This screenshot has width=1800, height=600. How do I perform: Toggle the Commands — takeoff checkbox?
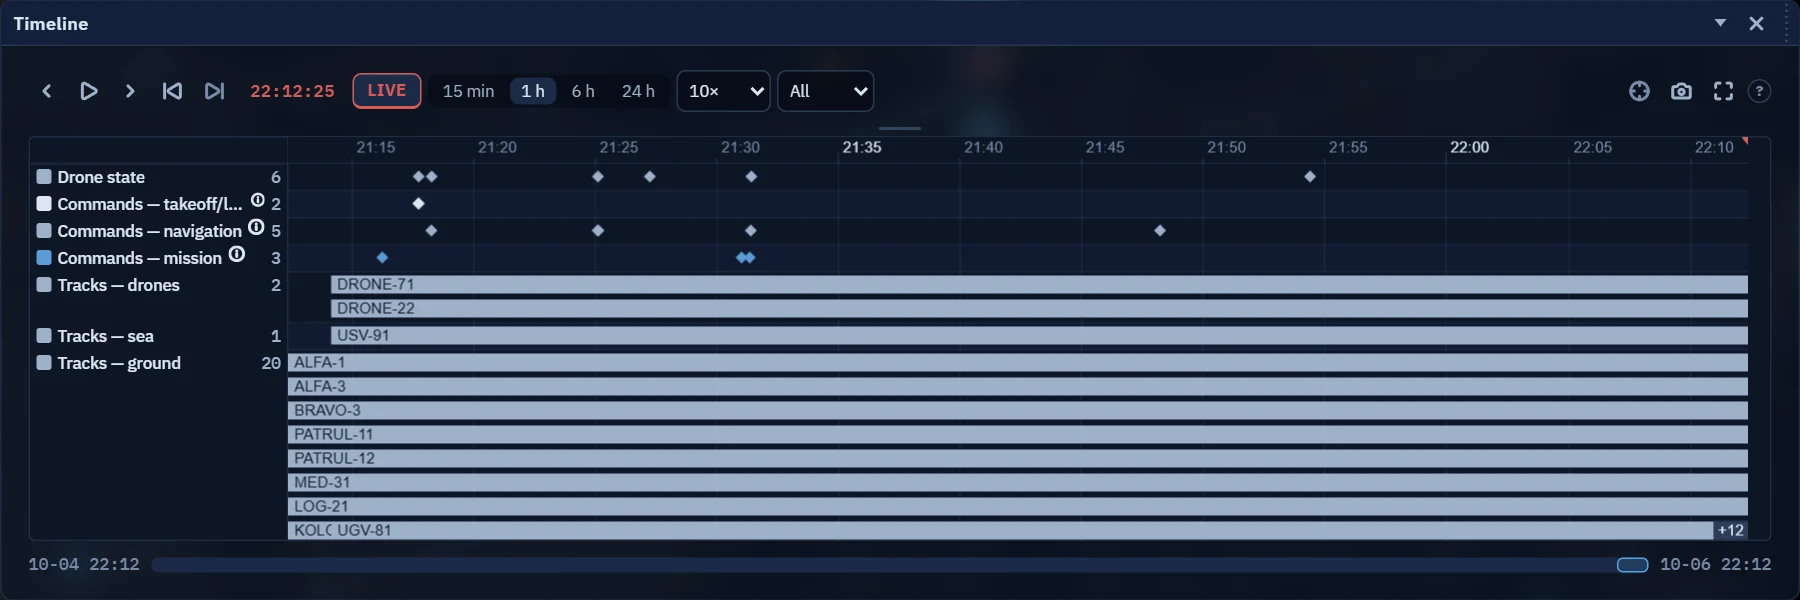[44, 204]
